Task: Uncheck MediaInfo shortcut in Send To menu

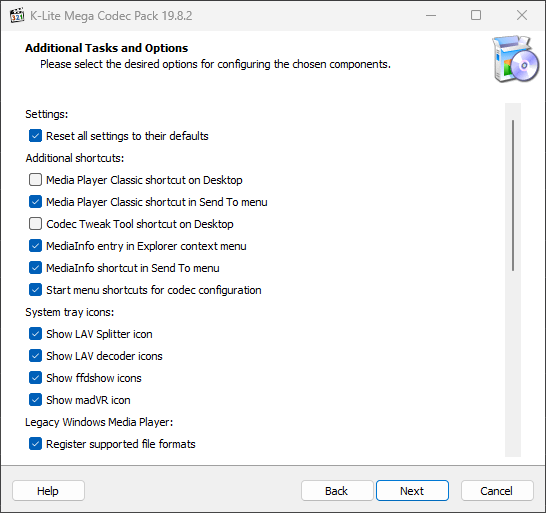Action: 35,268
